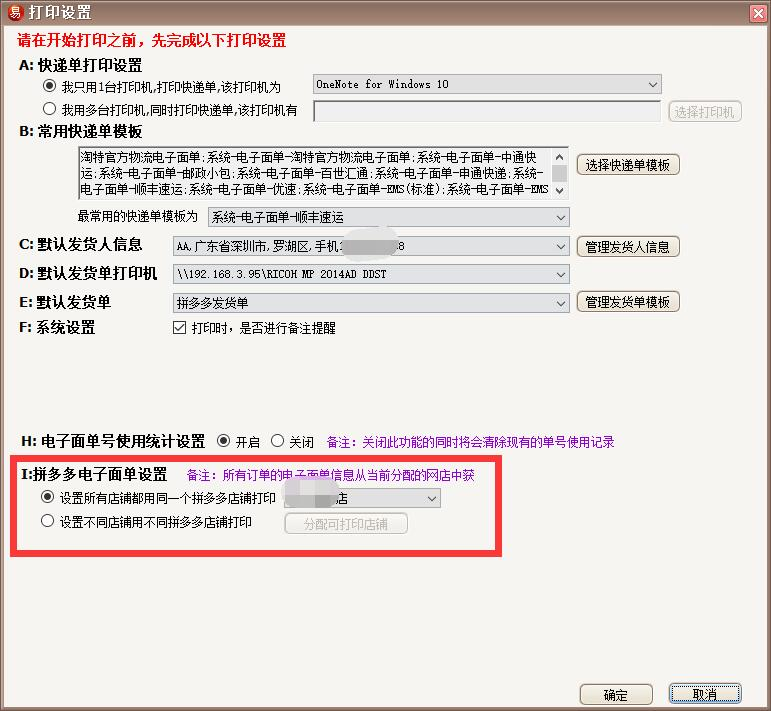Open the 默认发货单 拼多多发货单 dropdown
Image resolution: width=771 pixels, height=711 pixels.
click(x=371, y=302)
